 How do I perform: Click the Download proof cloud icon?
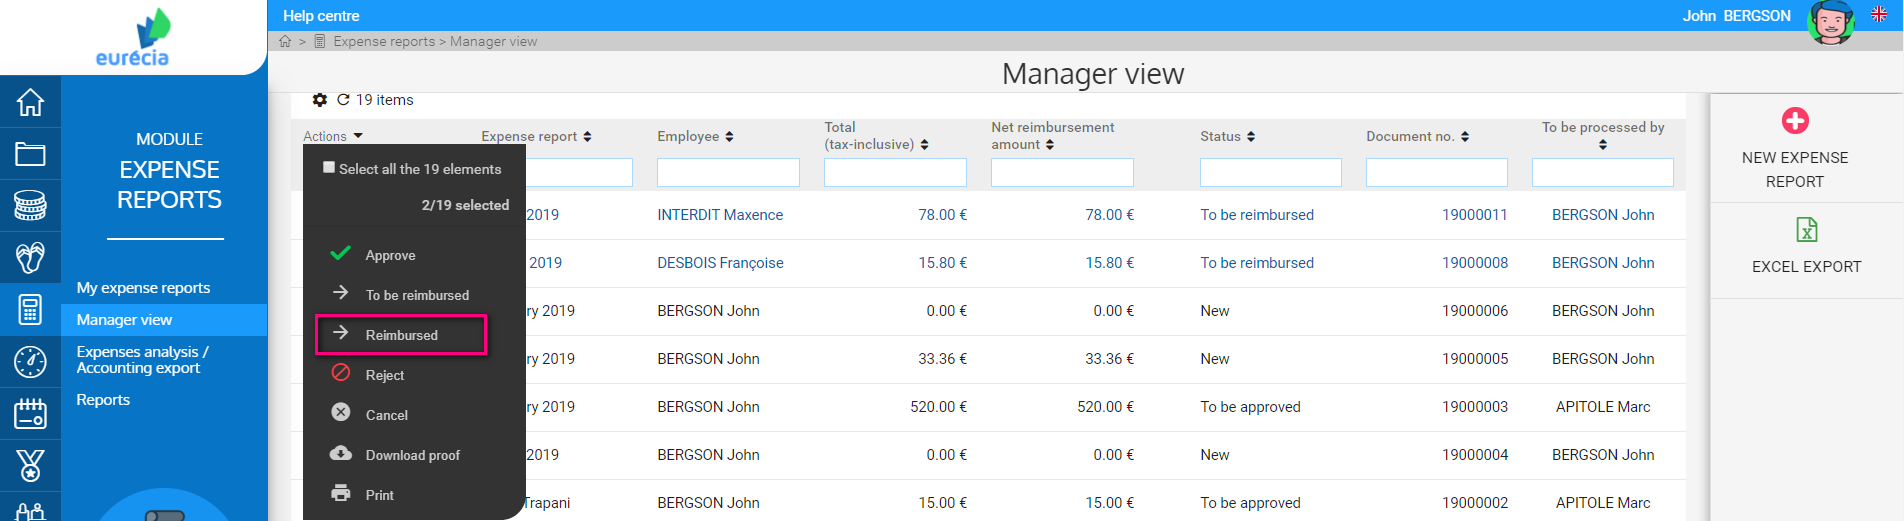(x=341, y=453)
